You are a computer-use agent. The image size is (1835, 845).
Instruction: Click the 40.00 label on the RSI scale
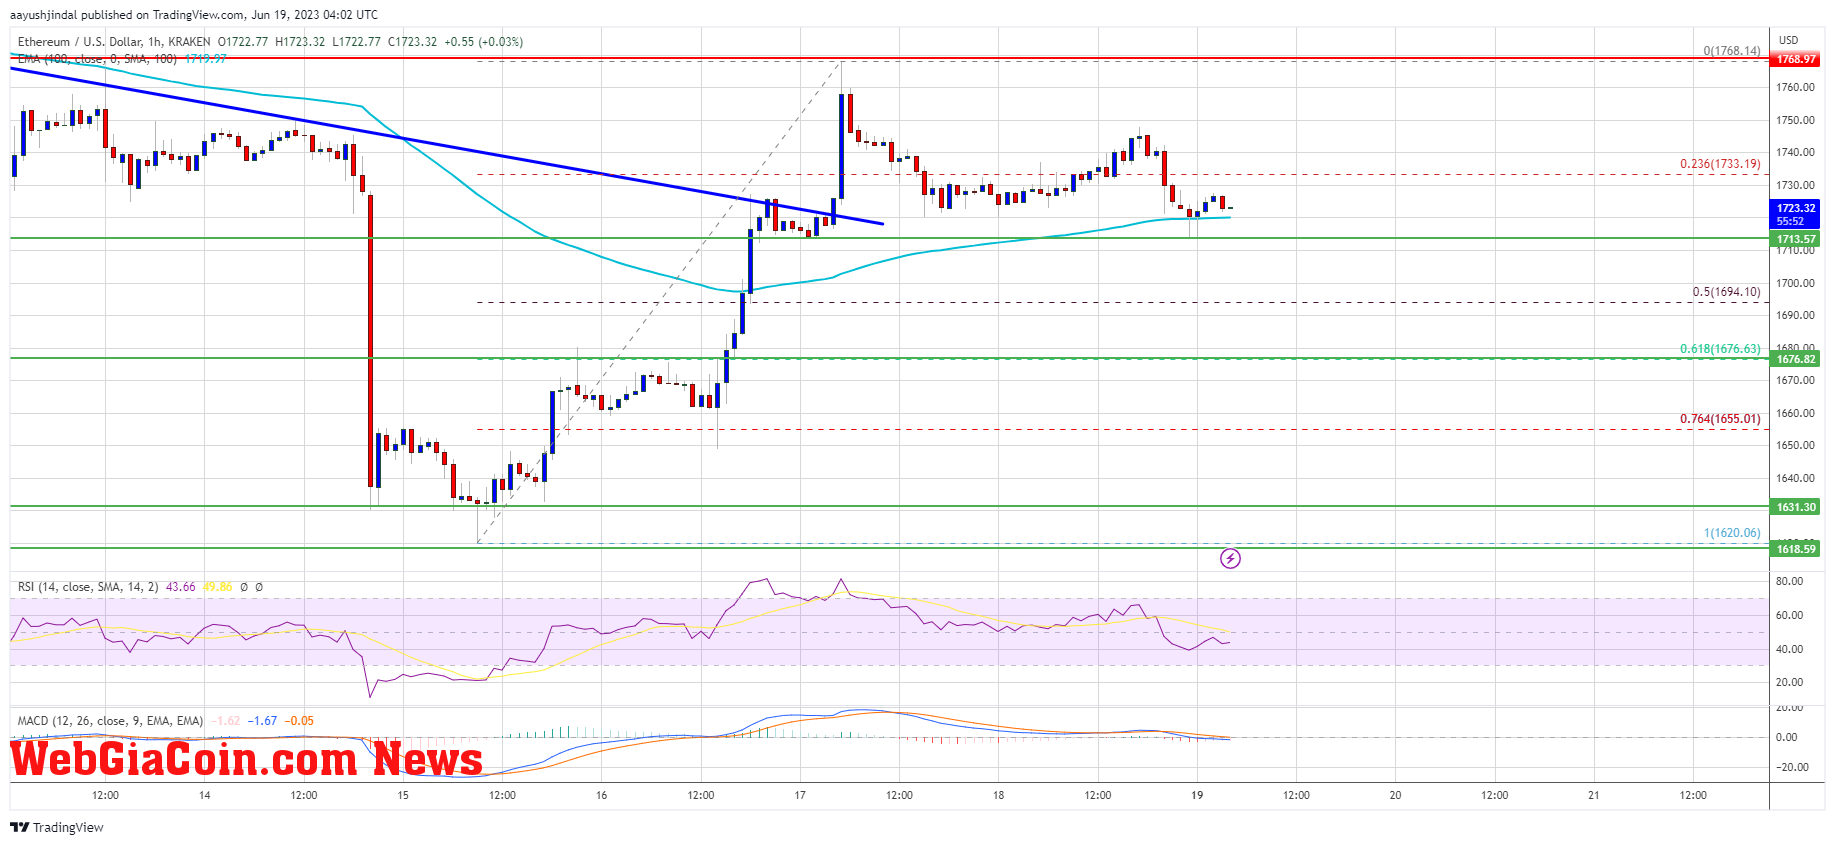pyautogui.click(x=1789, y=649)
